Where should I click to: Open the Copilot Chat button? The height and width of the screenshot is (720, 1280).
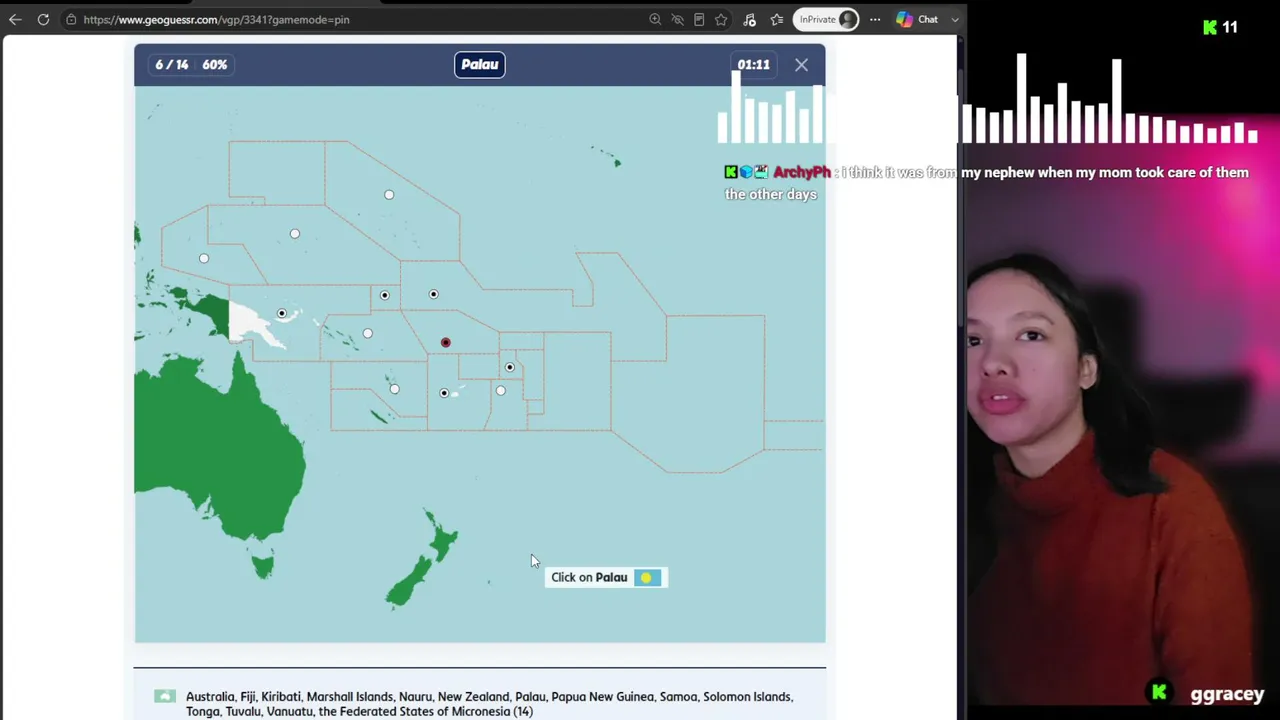pos(918,19)
